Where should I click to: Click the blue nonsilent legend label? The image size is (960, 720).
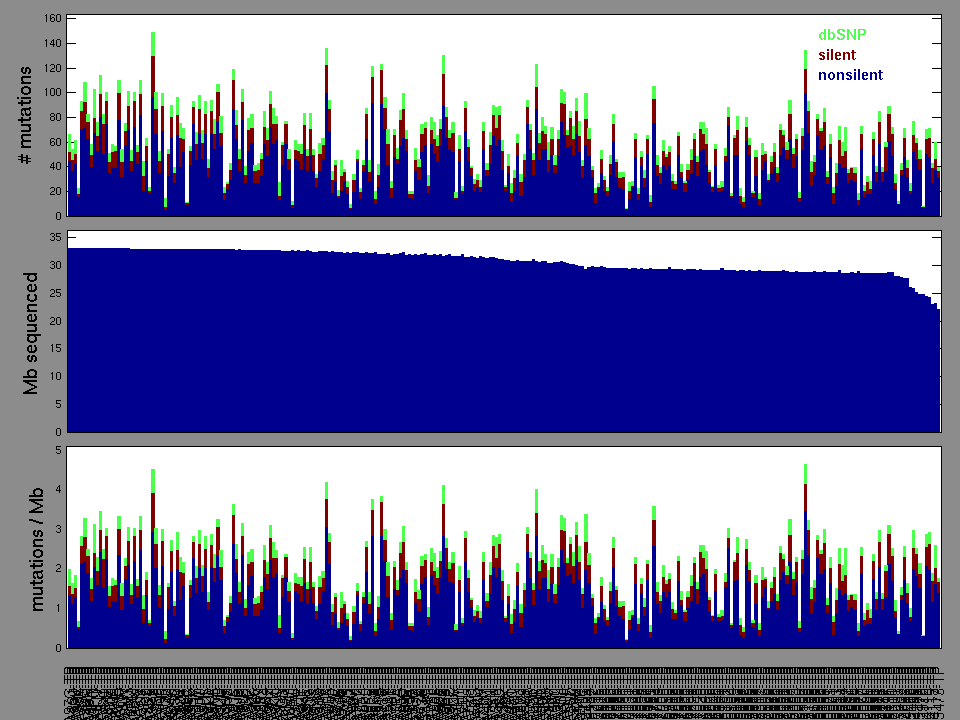850,75
